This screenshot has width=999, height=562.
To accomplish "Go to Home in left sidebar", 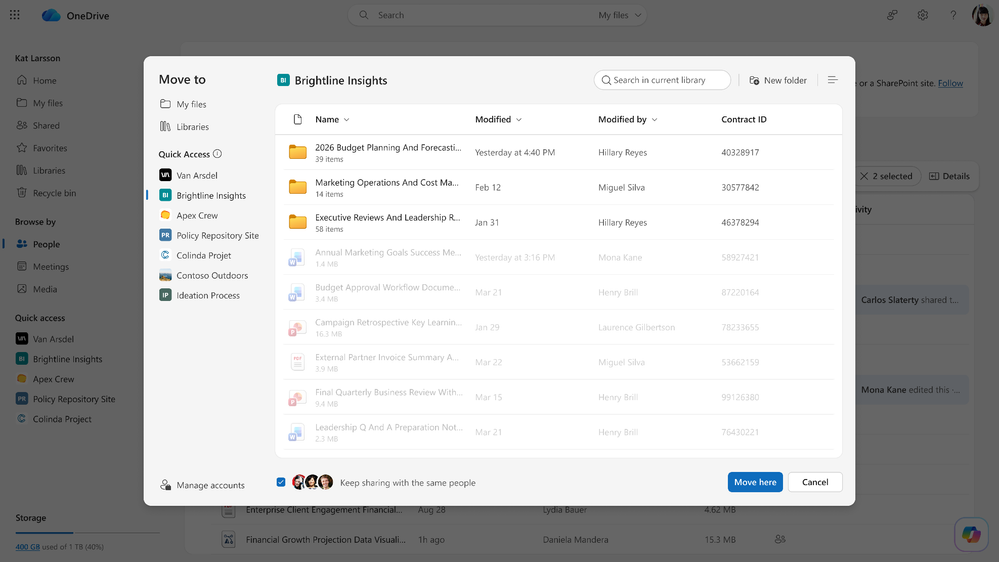I will pos(36,80).
